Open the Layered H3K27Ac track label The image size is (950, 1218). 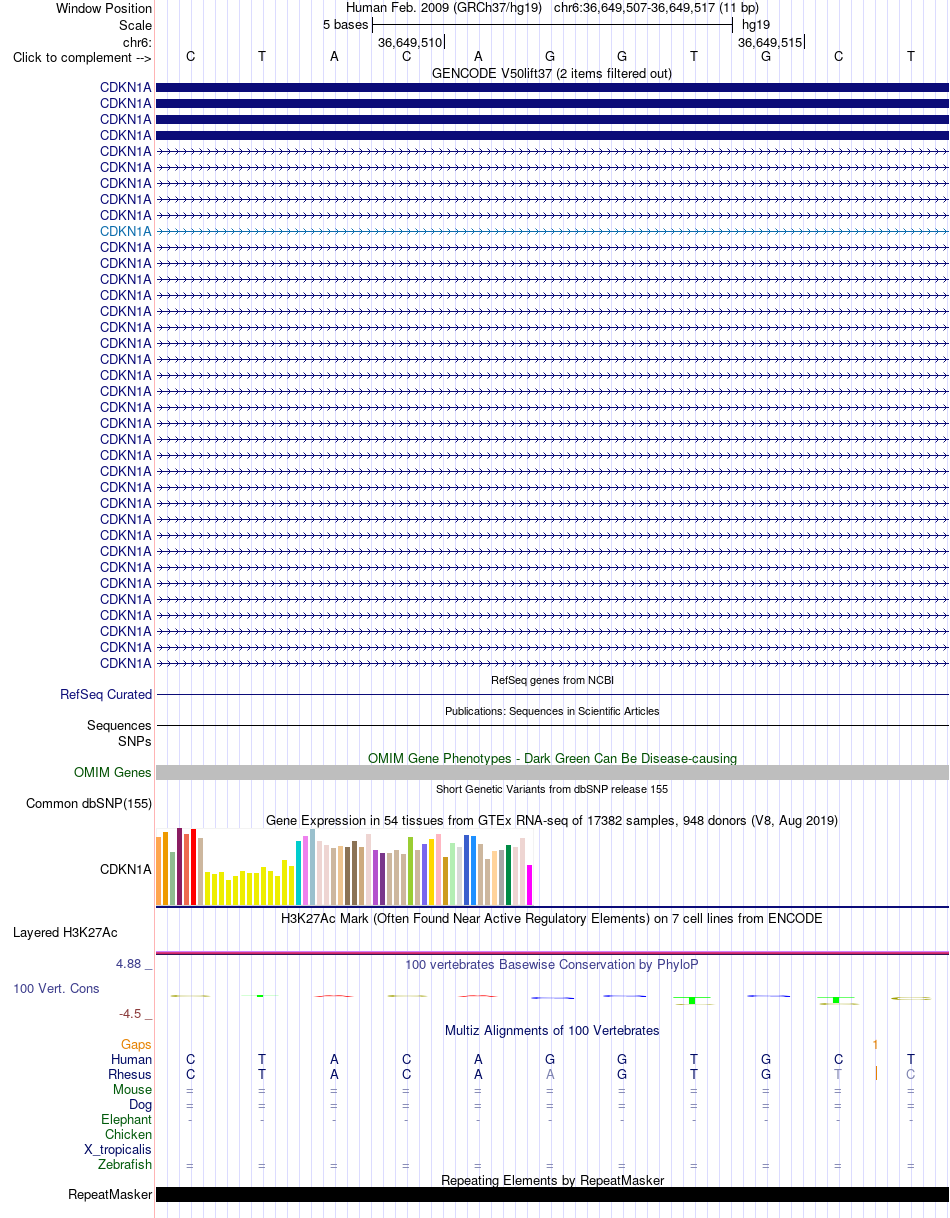tap(65, 932)
